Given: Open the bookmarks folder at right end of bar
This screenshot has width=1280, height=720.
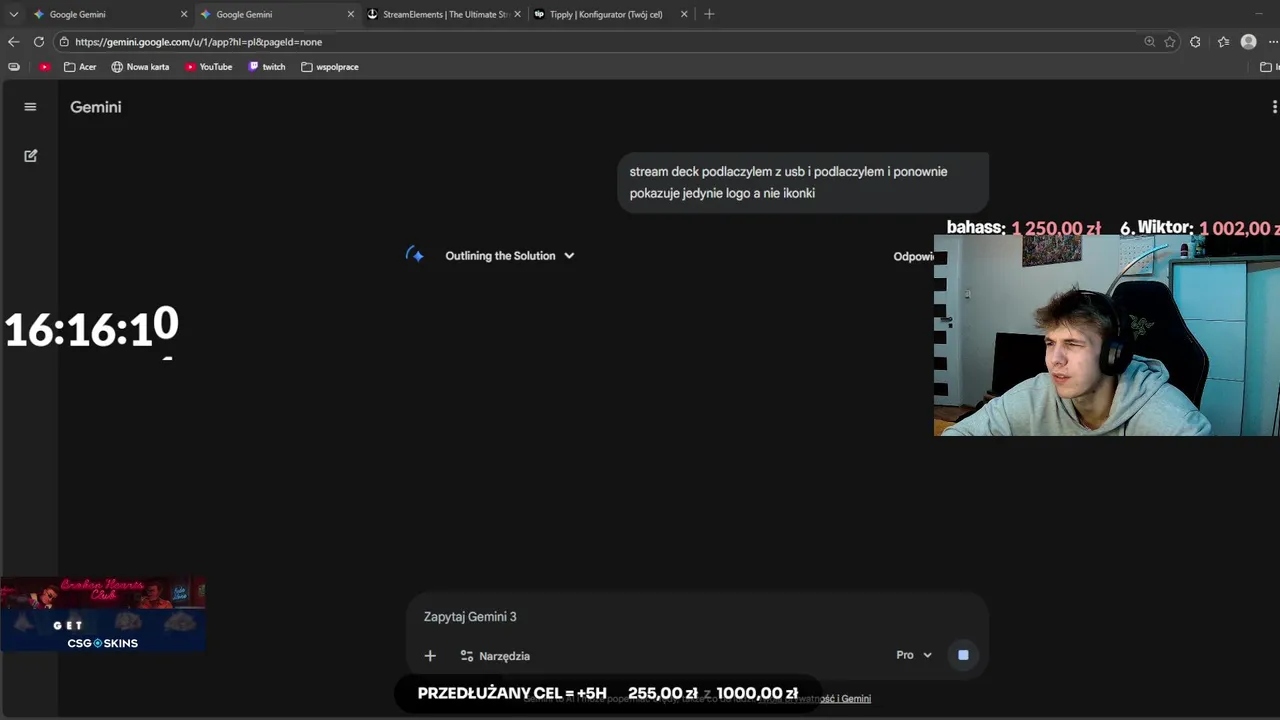Looking at the screenshot, I should 1269,67.
